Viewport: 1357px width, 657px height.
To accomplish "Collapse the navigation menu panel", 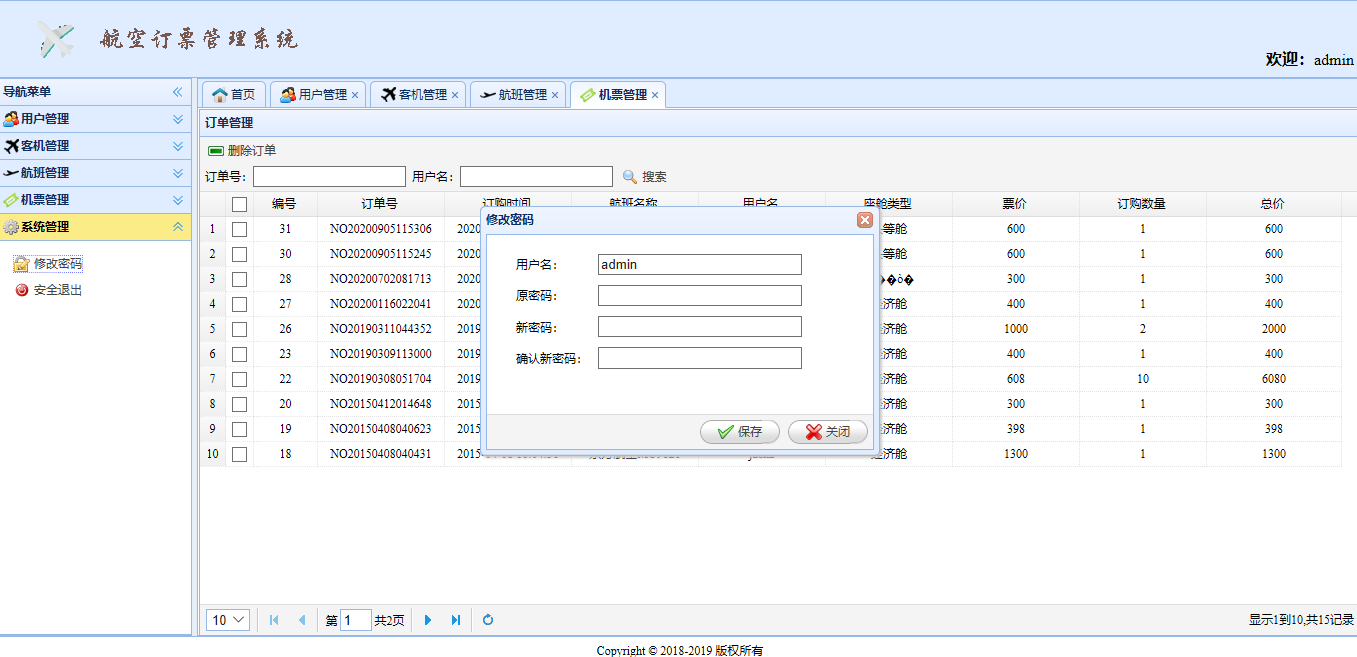I will coord(178,92).
